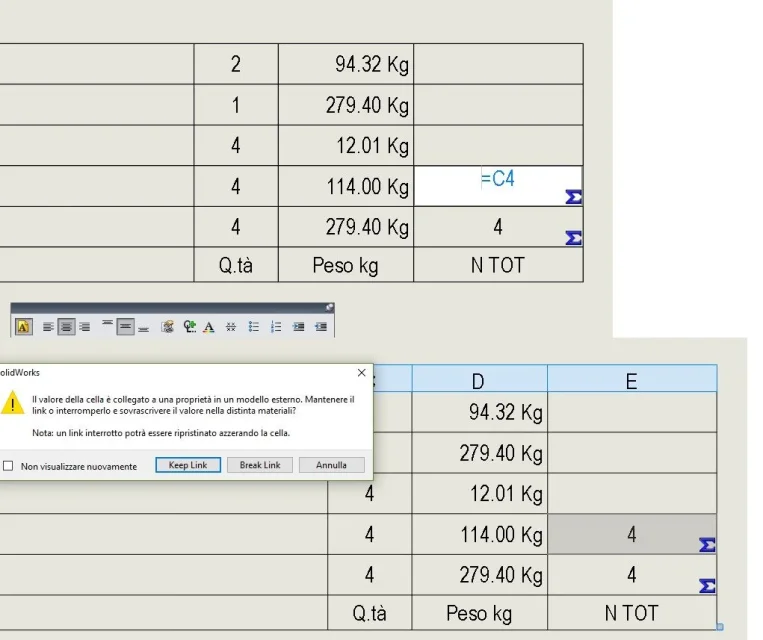
Task: Toggle the use document font button
Action: click(x=24, y=327)
